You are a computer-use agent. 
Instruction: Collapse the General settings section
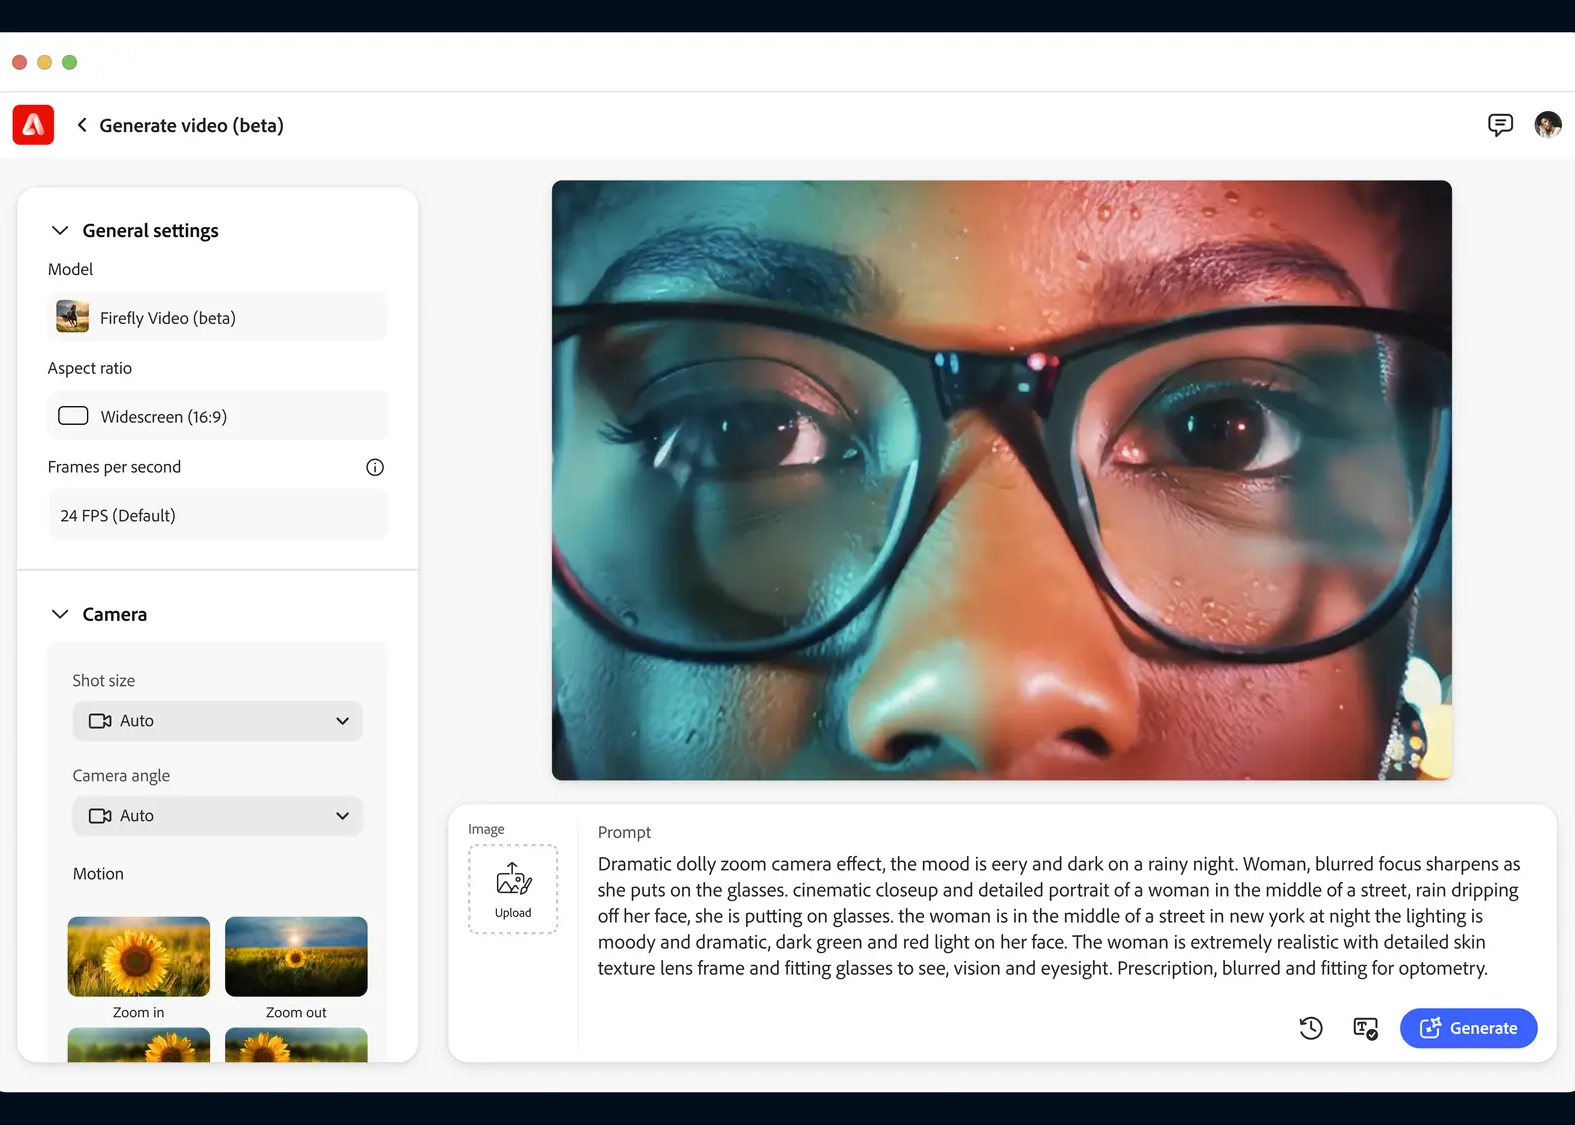coord(60,231)
